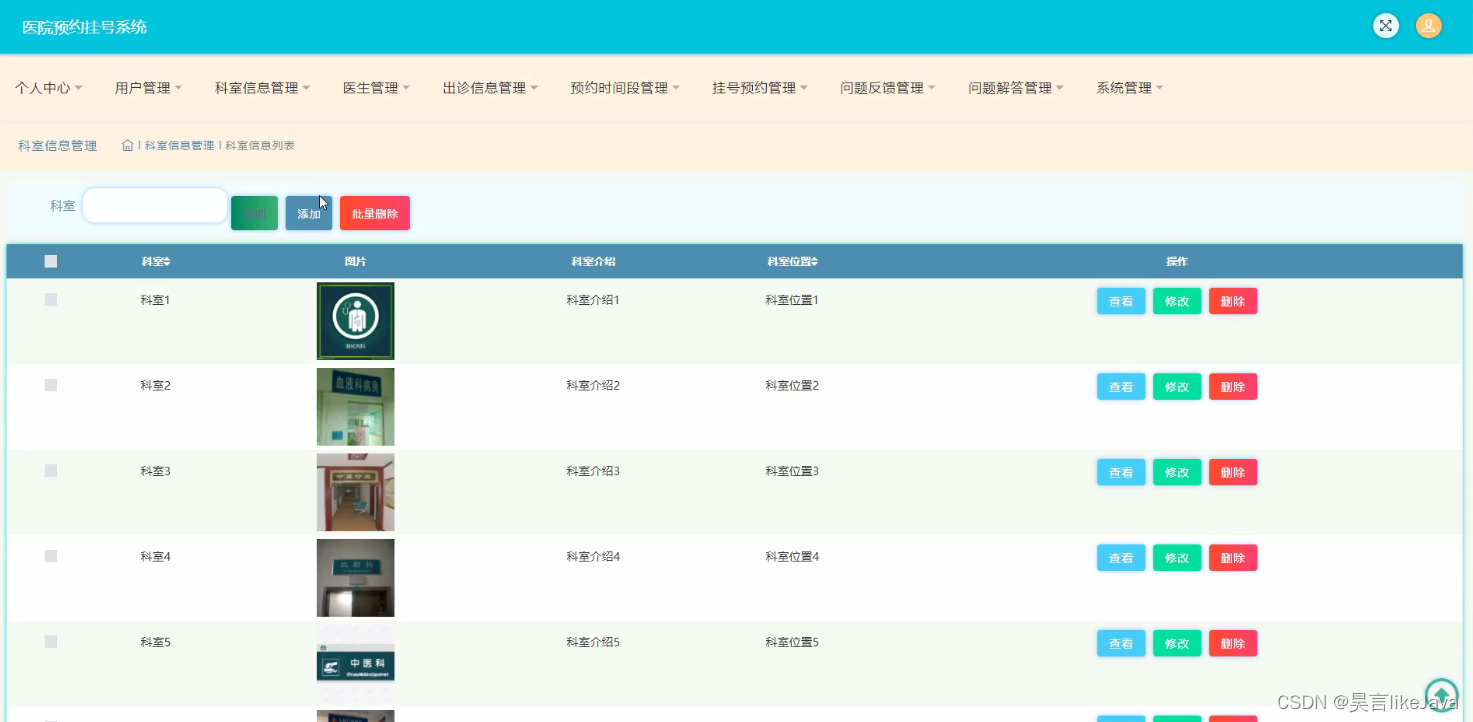The width and height of the screenshot is (1473, 722).
Task: Click 查看 button for 科室3
Action: [1121, 472]
